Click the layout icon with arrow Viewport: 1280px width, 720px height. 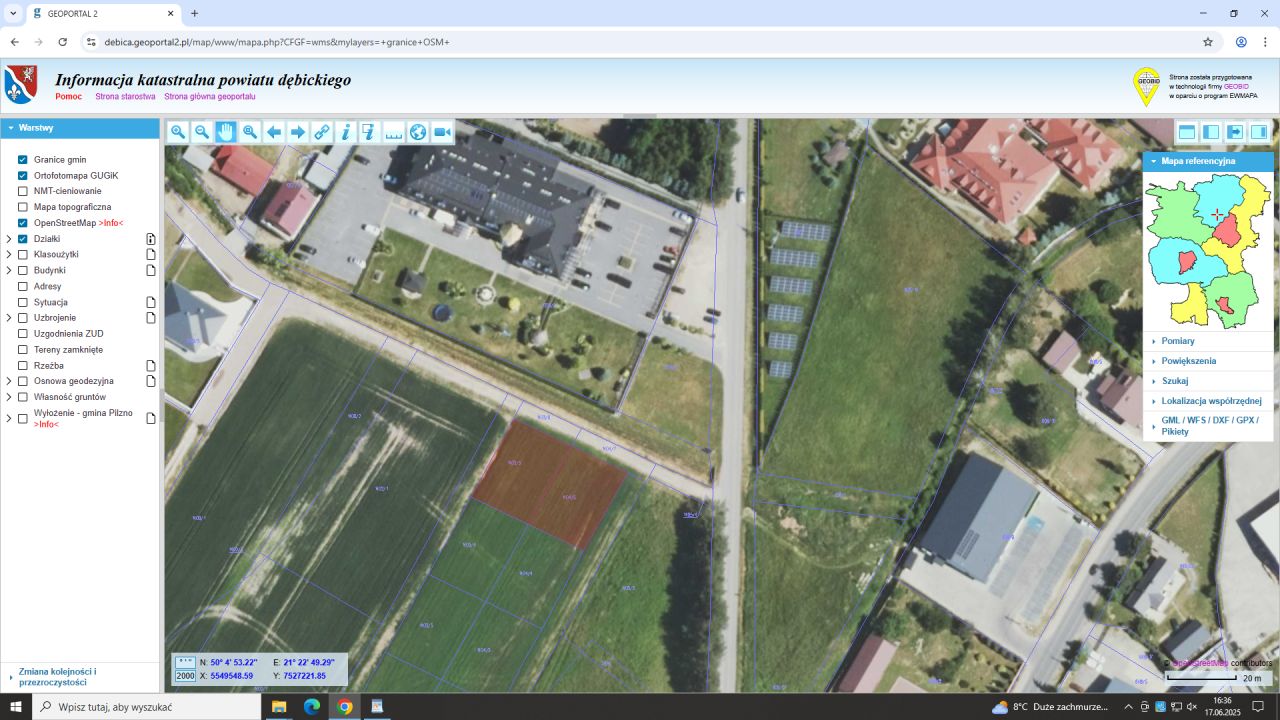pos(1235,132)
